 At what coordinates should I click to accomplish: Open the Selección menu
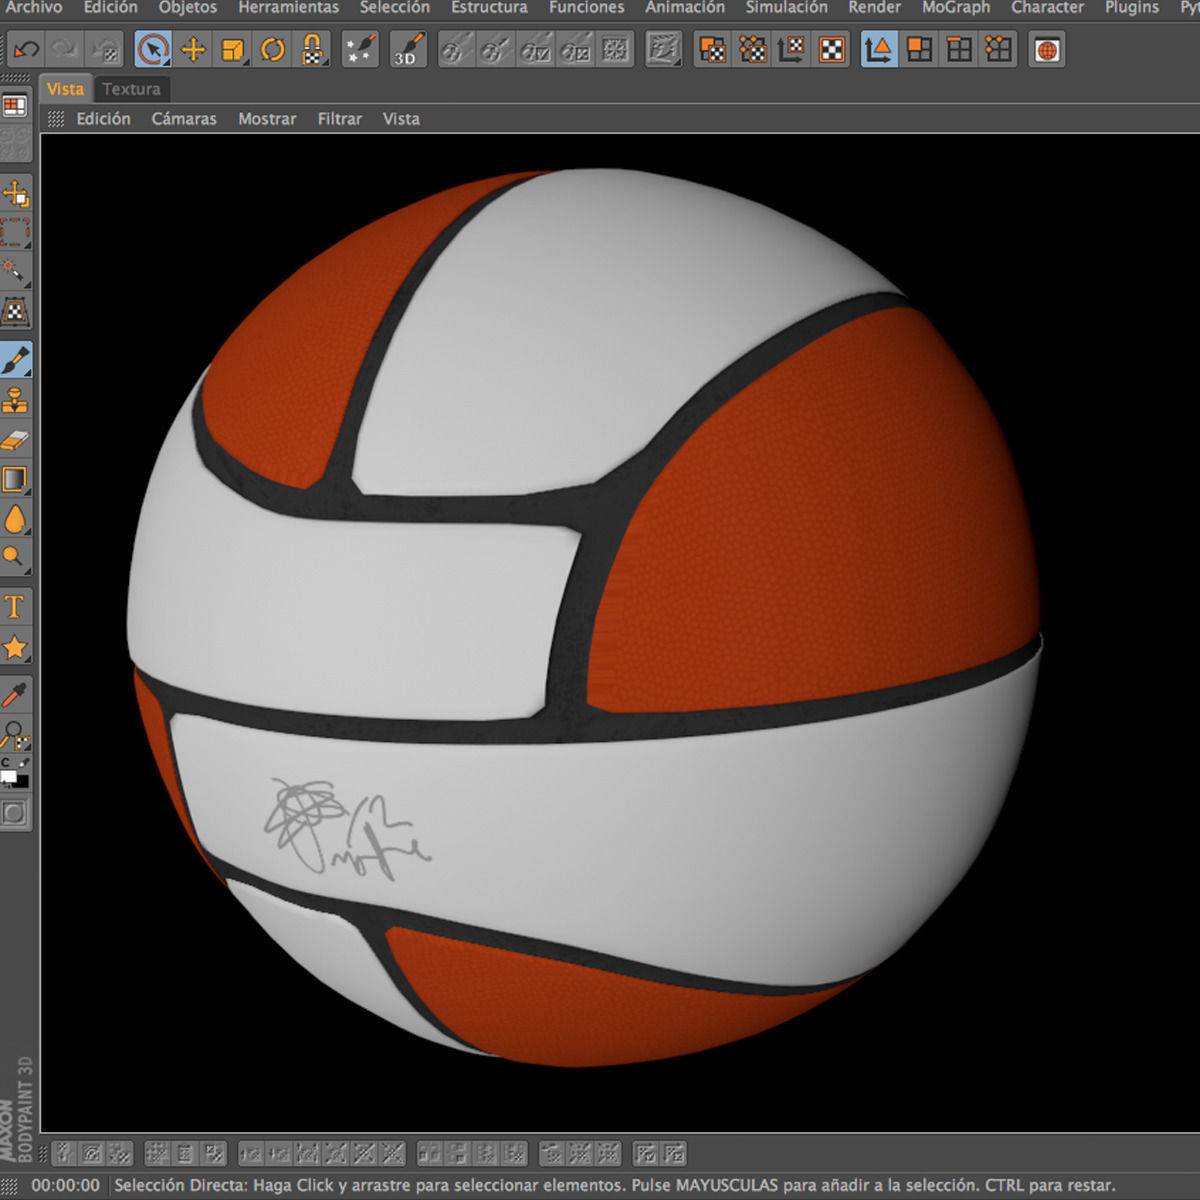pos(395,8)
